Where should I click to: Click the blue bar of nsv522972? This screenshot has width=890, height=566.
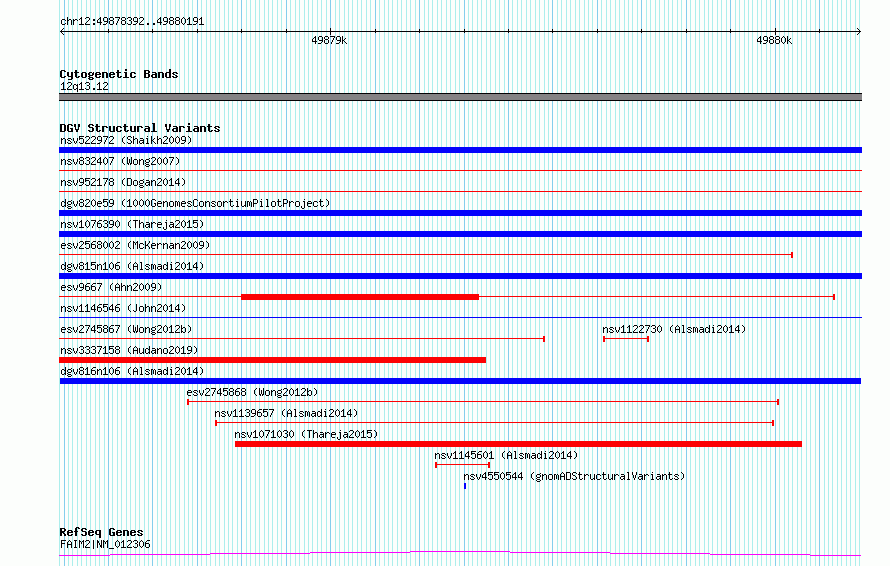coord(460,150)
